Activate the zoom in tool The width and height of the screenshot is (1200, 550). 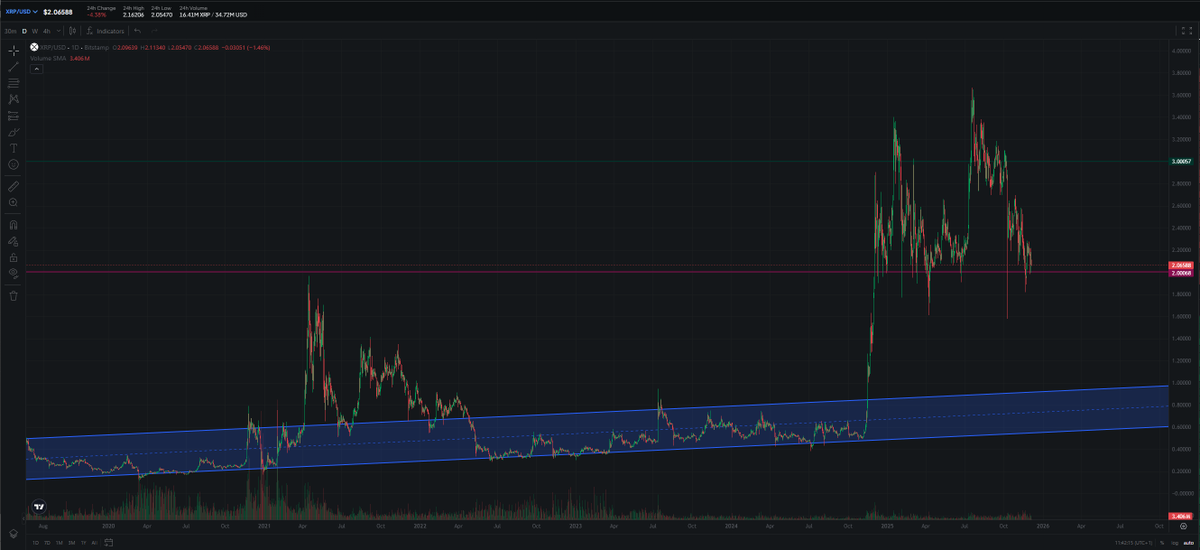click(13, 202)
